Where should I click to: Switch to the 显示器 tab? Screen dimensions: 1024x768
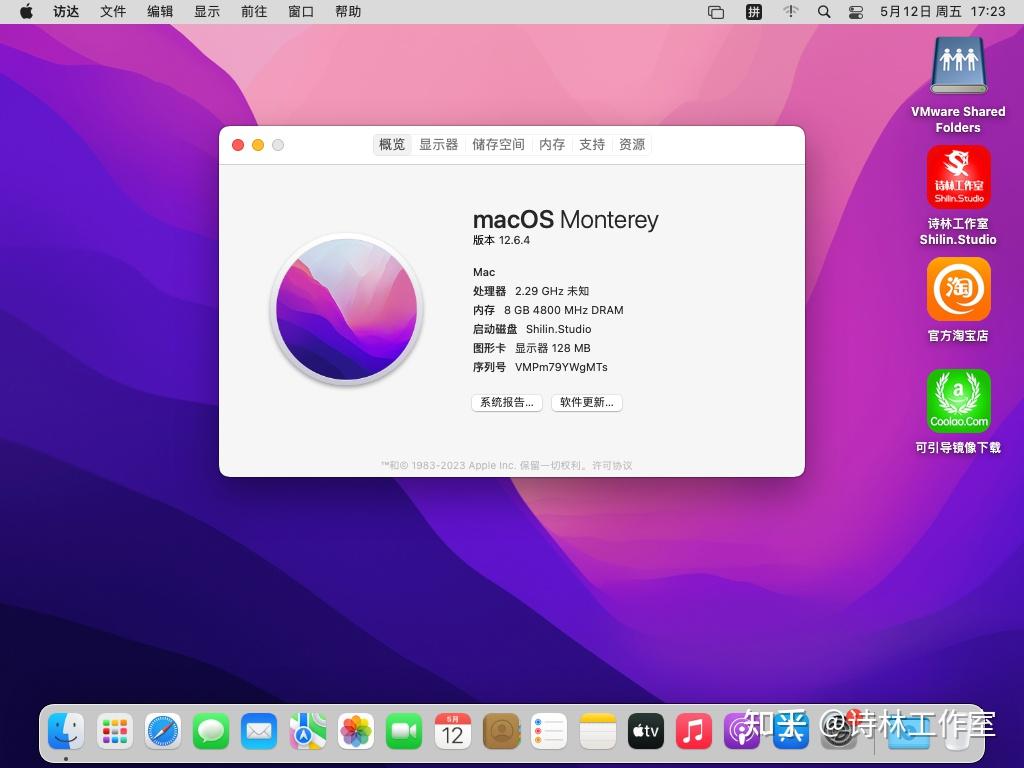coord(438,144)
